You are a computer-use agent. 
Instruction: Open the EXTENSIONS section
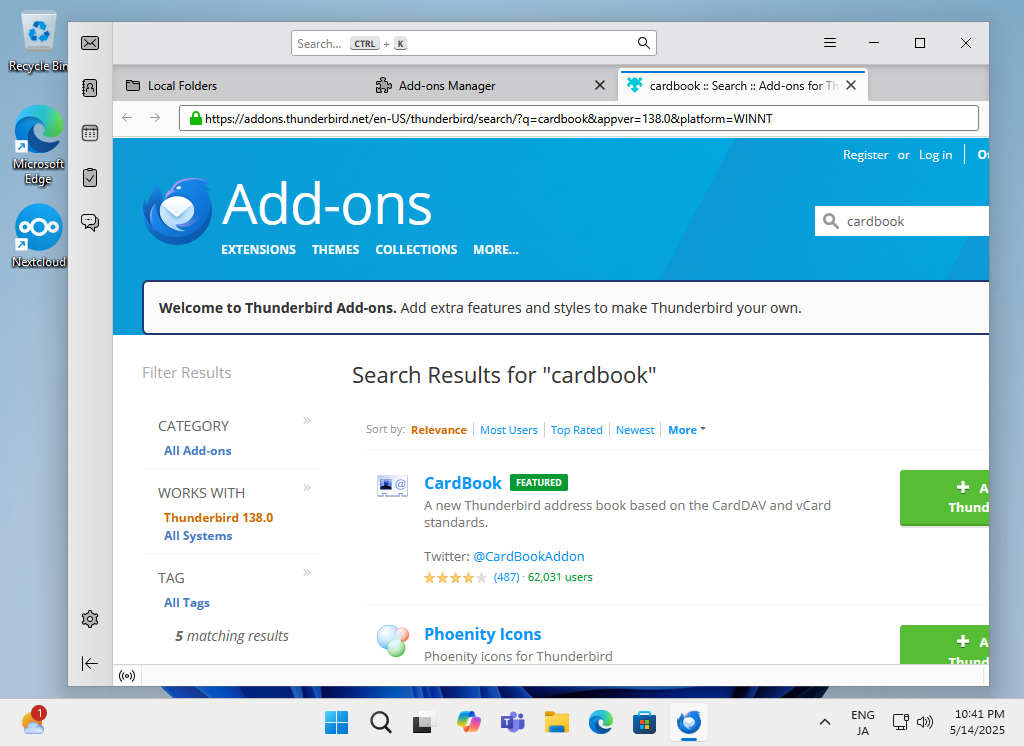click(x=258, y=250)
